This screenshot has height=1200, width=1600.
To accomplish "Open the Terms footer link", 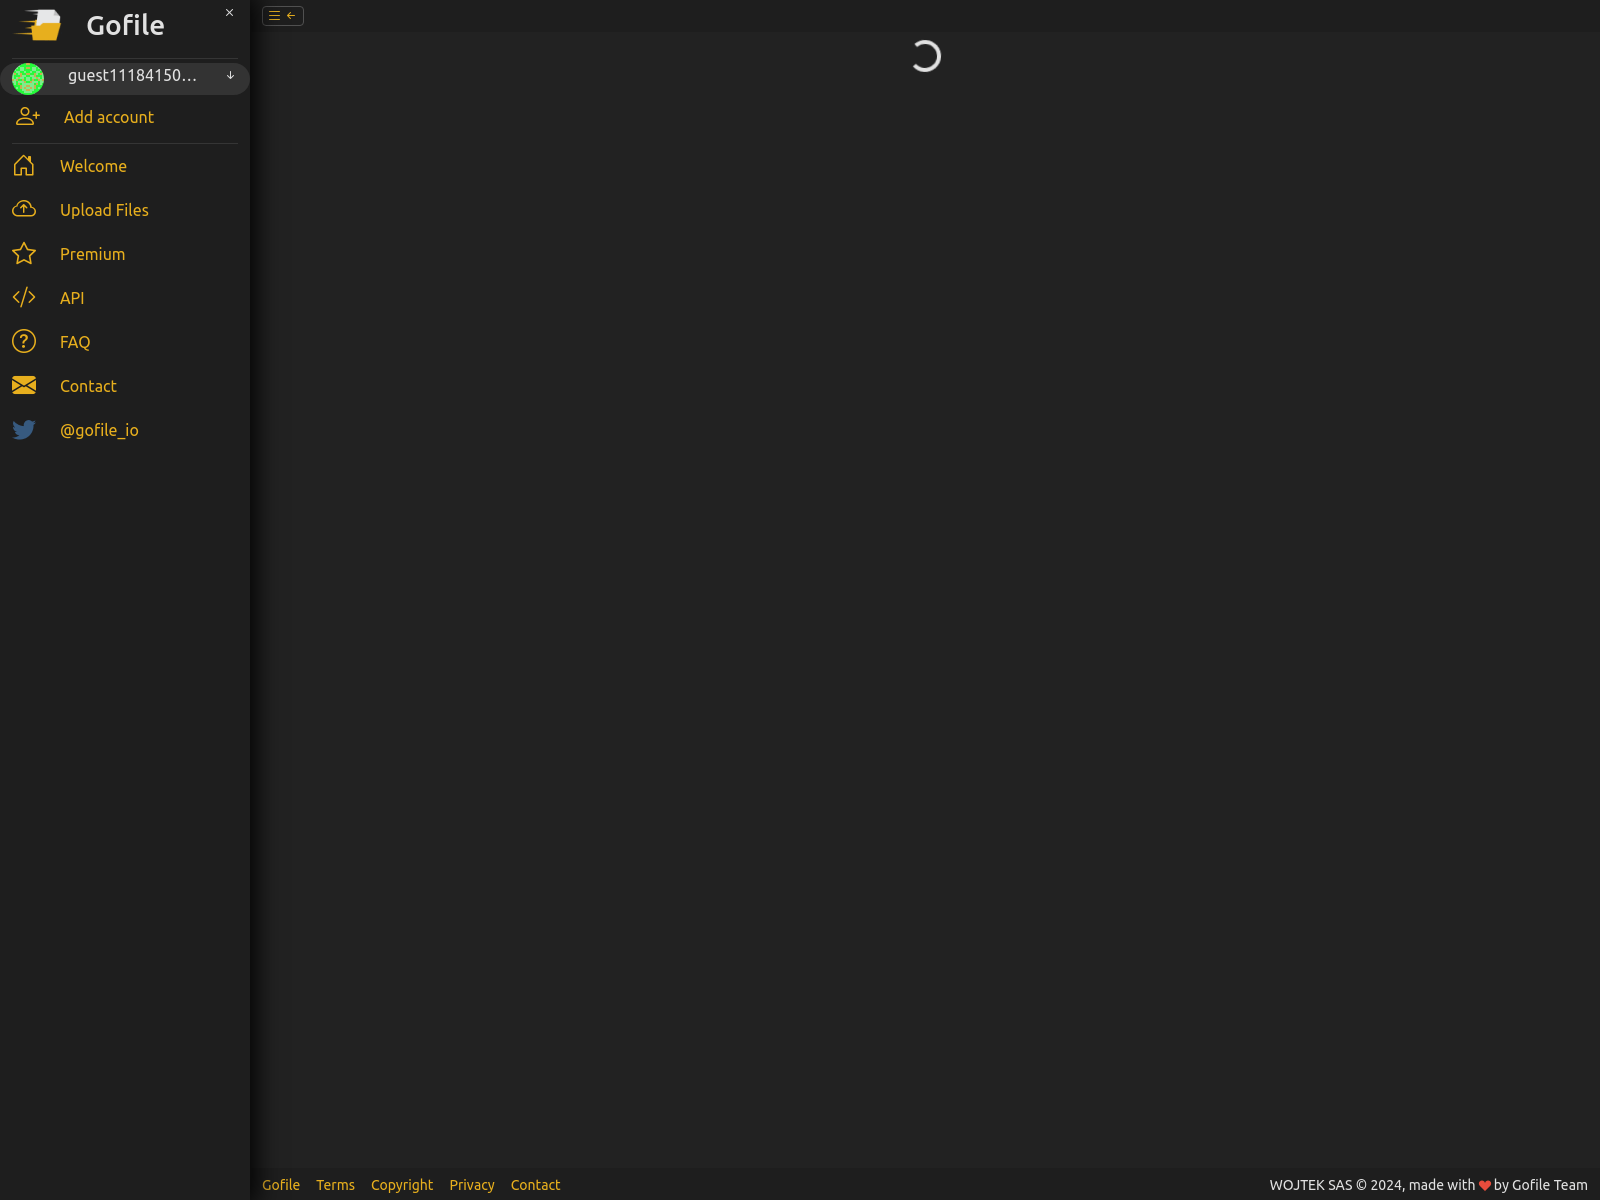I will (335, 1185).
